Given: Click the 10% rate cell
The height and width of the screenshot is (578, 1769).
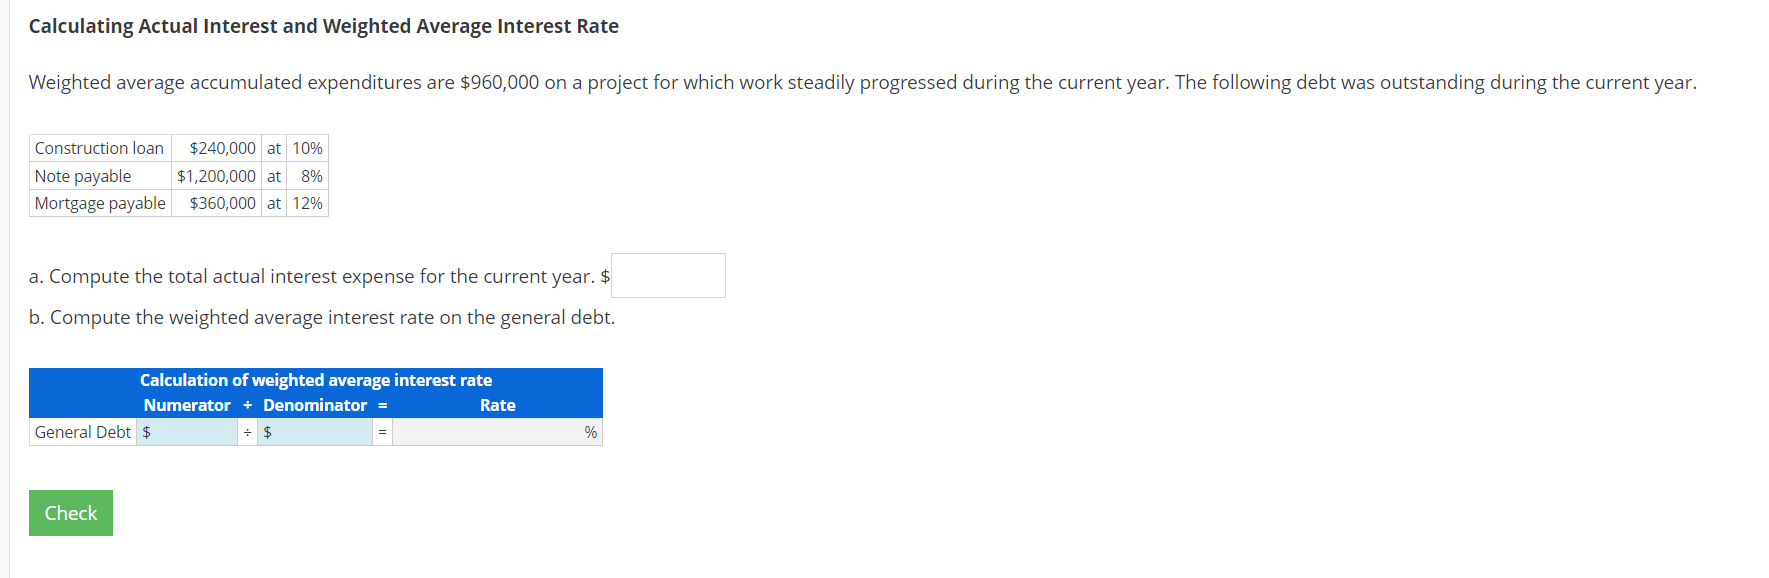Looking at the screenshot, I should pyautogui.click(x=306, y=147).
